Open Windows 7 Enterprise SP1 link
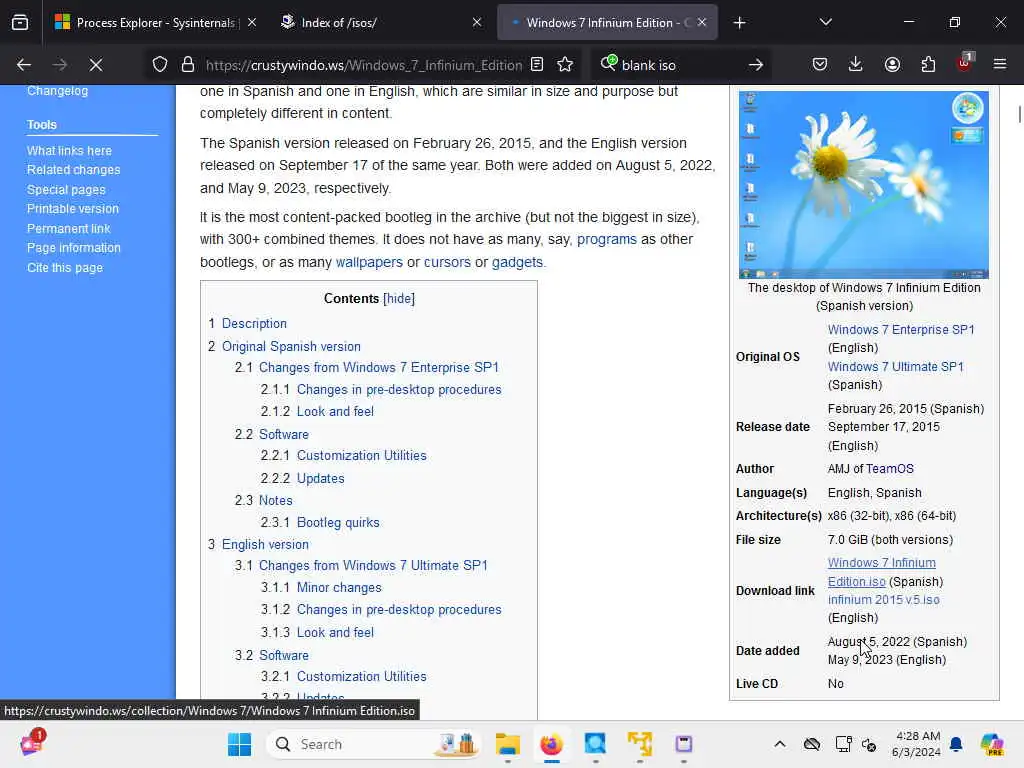This screenshot has width=1024, height=768. click(901, 330)
